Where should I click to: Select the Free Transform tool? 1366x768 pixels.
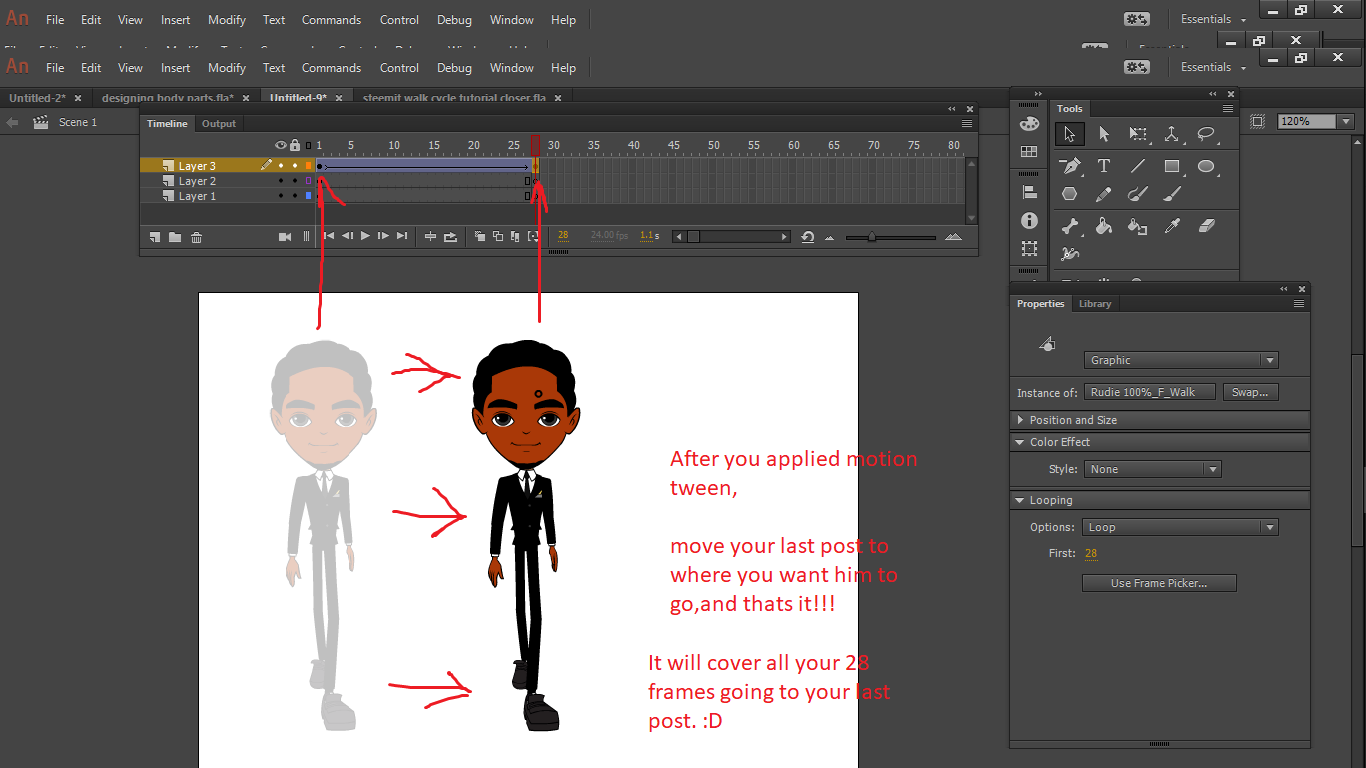point(1138,134)
